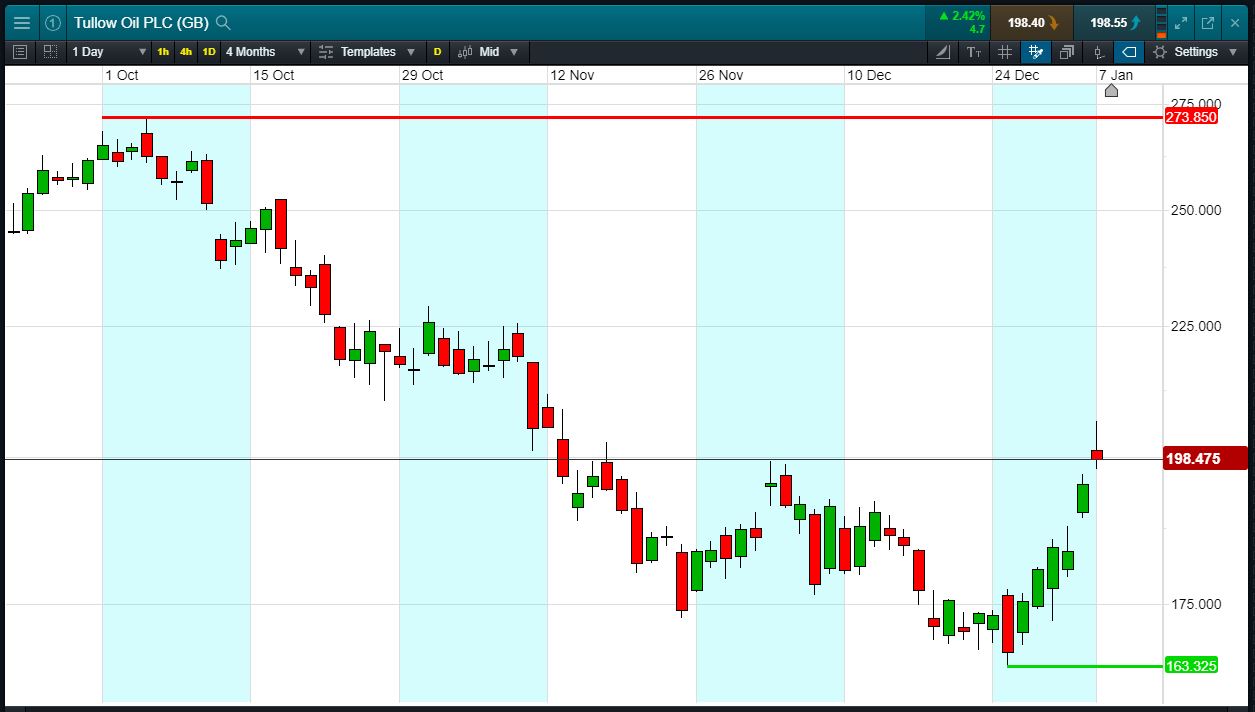Click the 250.000 price axis label
The height and width of the screenshot is (712, 1255).
1196,210
